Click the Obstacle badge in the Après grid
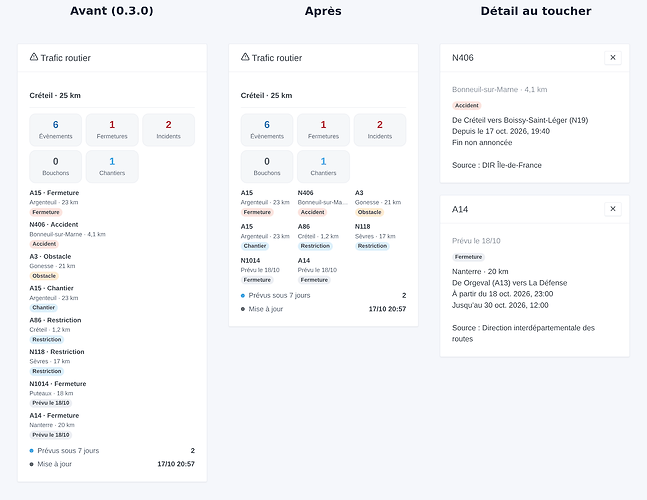The width and height of the screenshot is (647, 500). (x=369, y=212)
